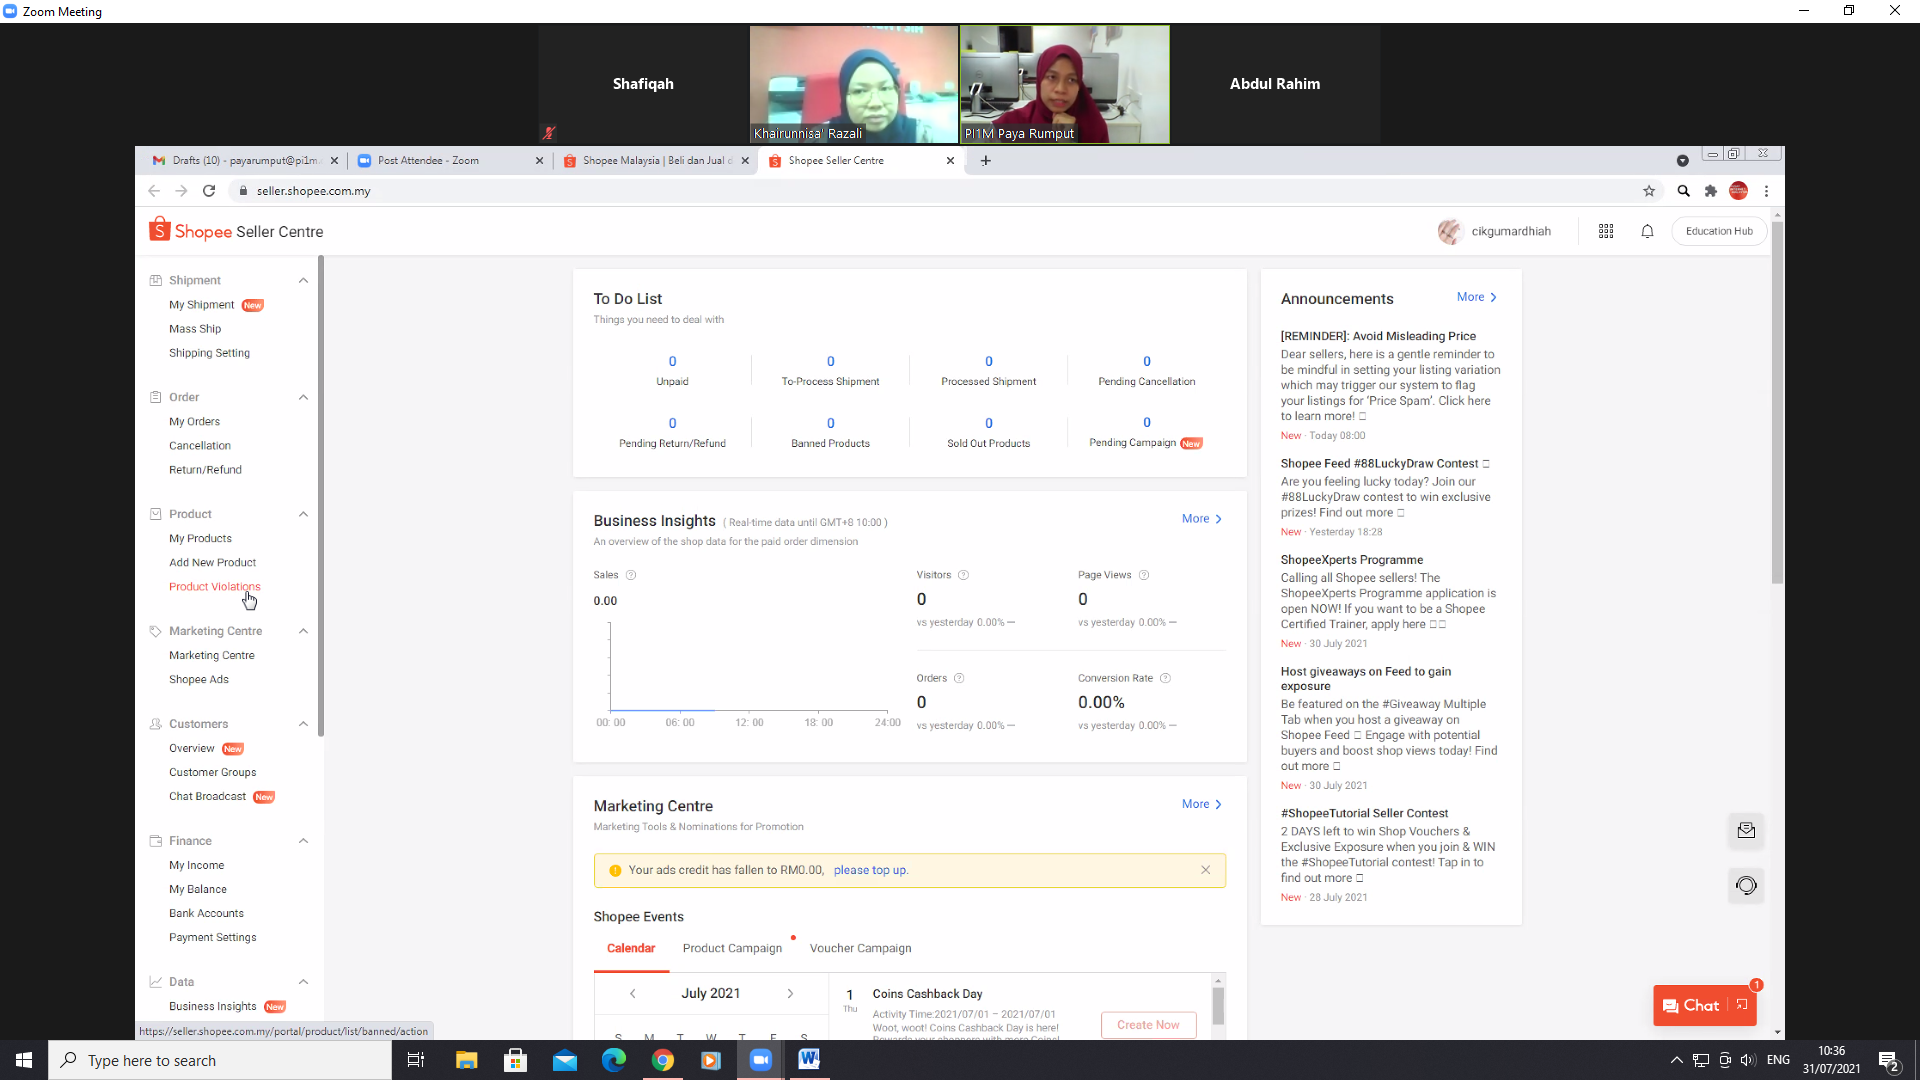This screenshot has width=1920, height=1080.
Task: Open My Orders in sidebar
Action: point(194,422)
